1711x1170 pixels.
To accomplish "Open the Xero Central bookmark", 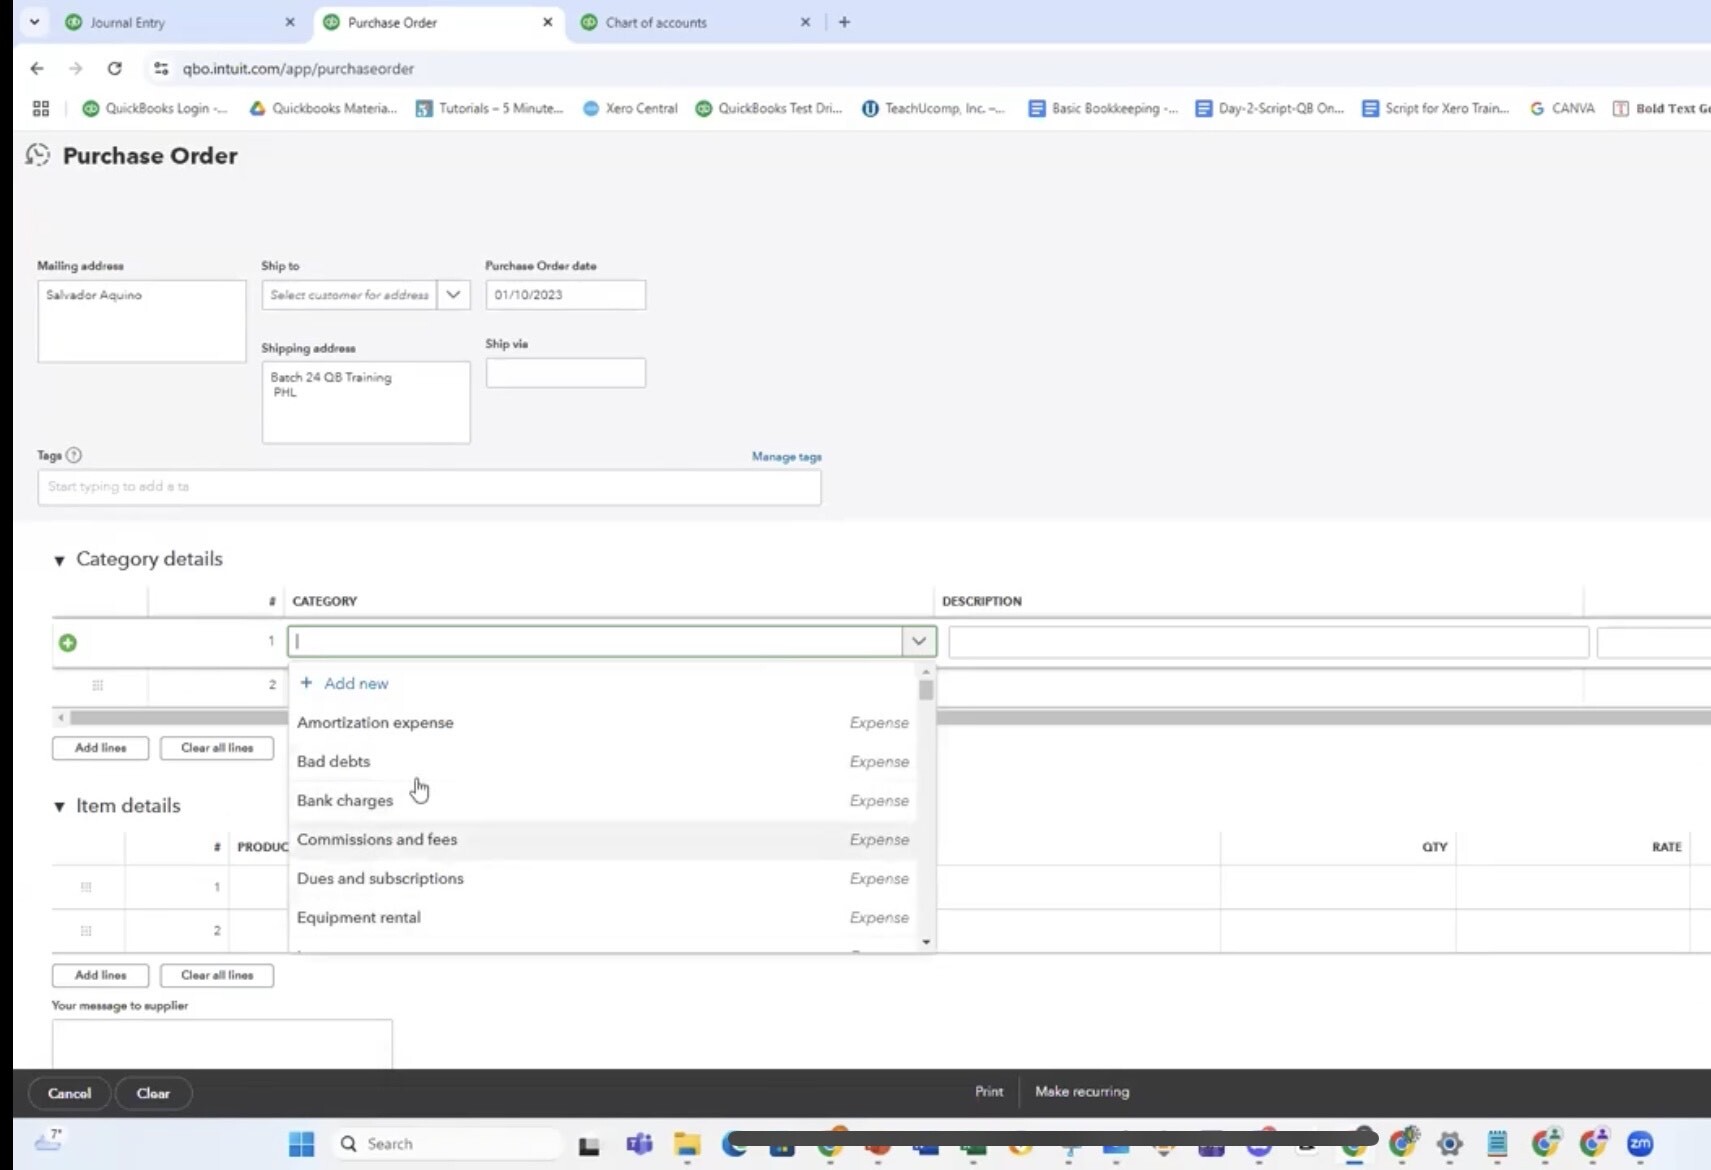I will pyautogui.click(x=630, y=108).
